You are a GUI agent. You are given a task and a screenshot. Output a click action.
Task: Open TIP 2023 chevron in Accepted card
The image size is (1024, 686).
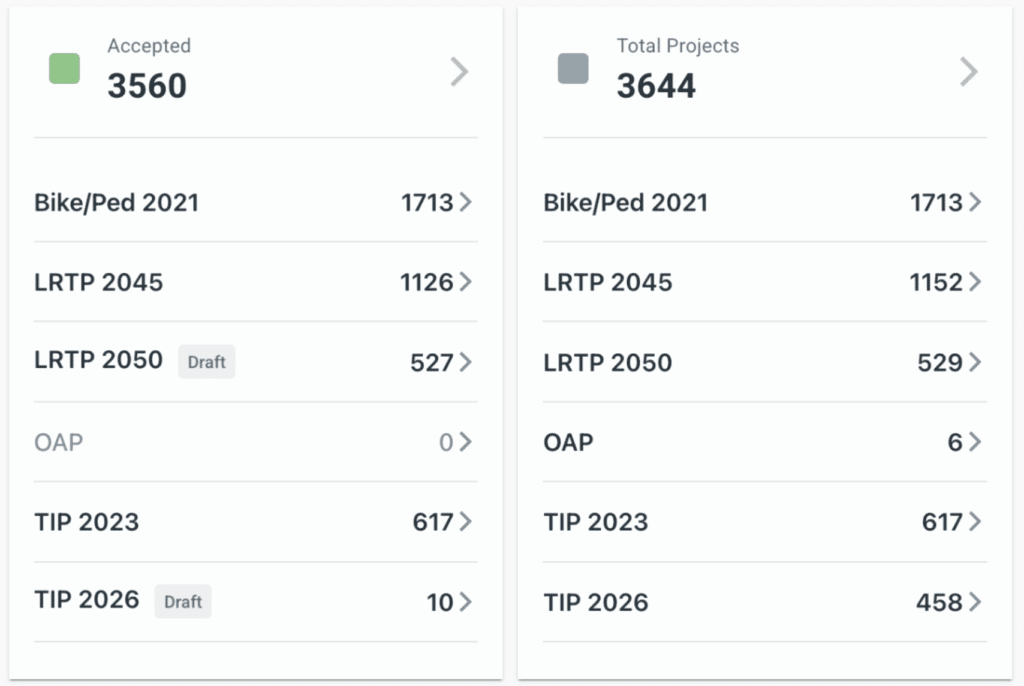pos(465,522)
